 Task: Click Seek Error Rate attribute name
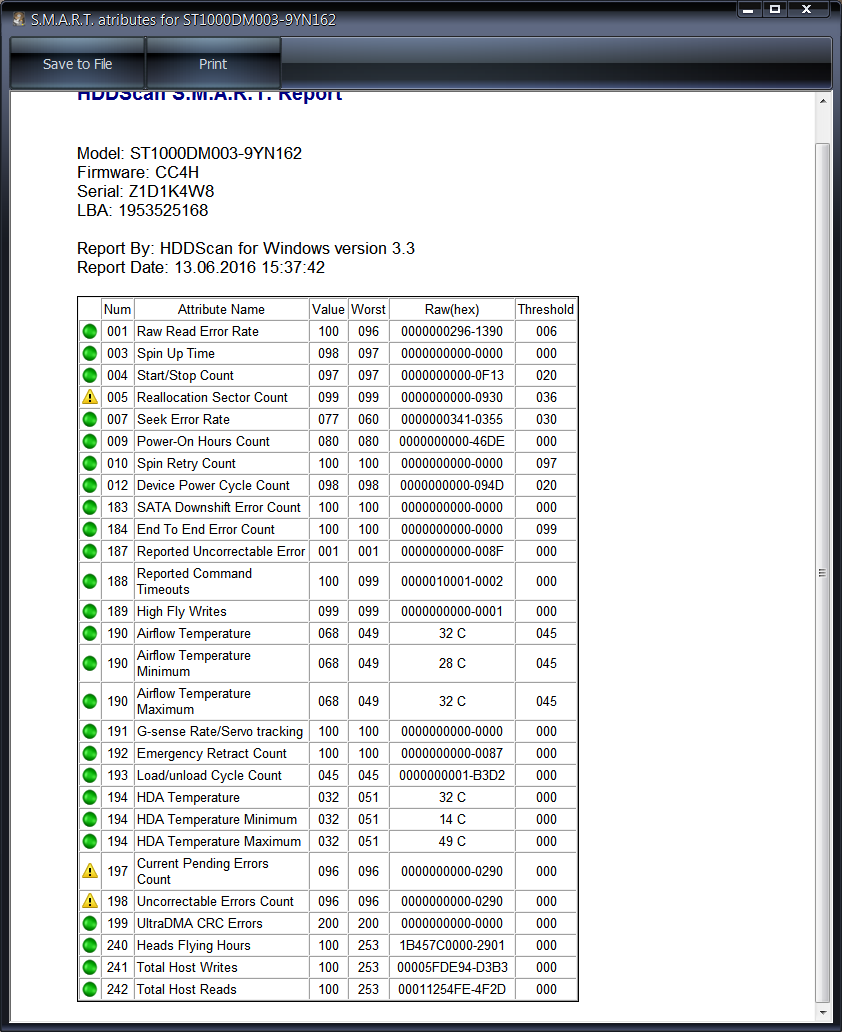pyautogui.click(x=183, y=419)
